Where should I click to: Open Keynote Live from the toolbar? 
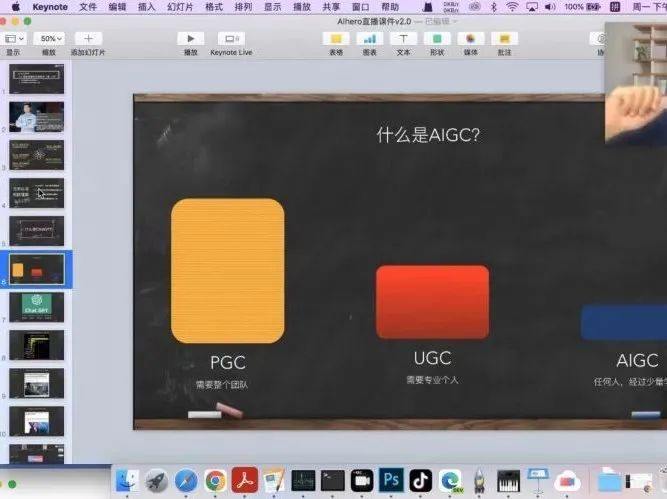[231, 39]
